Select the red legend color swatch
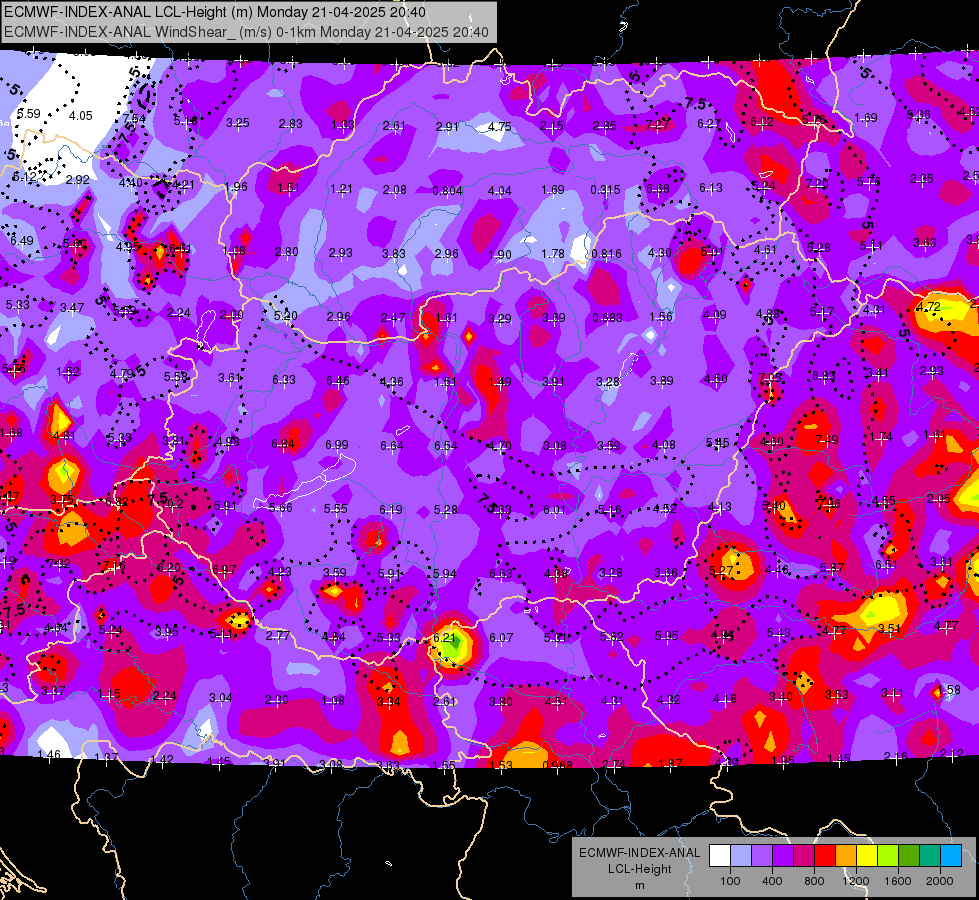 [x=825, y=856]
